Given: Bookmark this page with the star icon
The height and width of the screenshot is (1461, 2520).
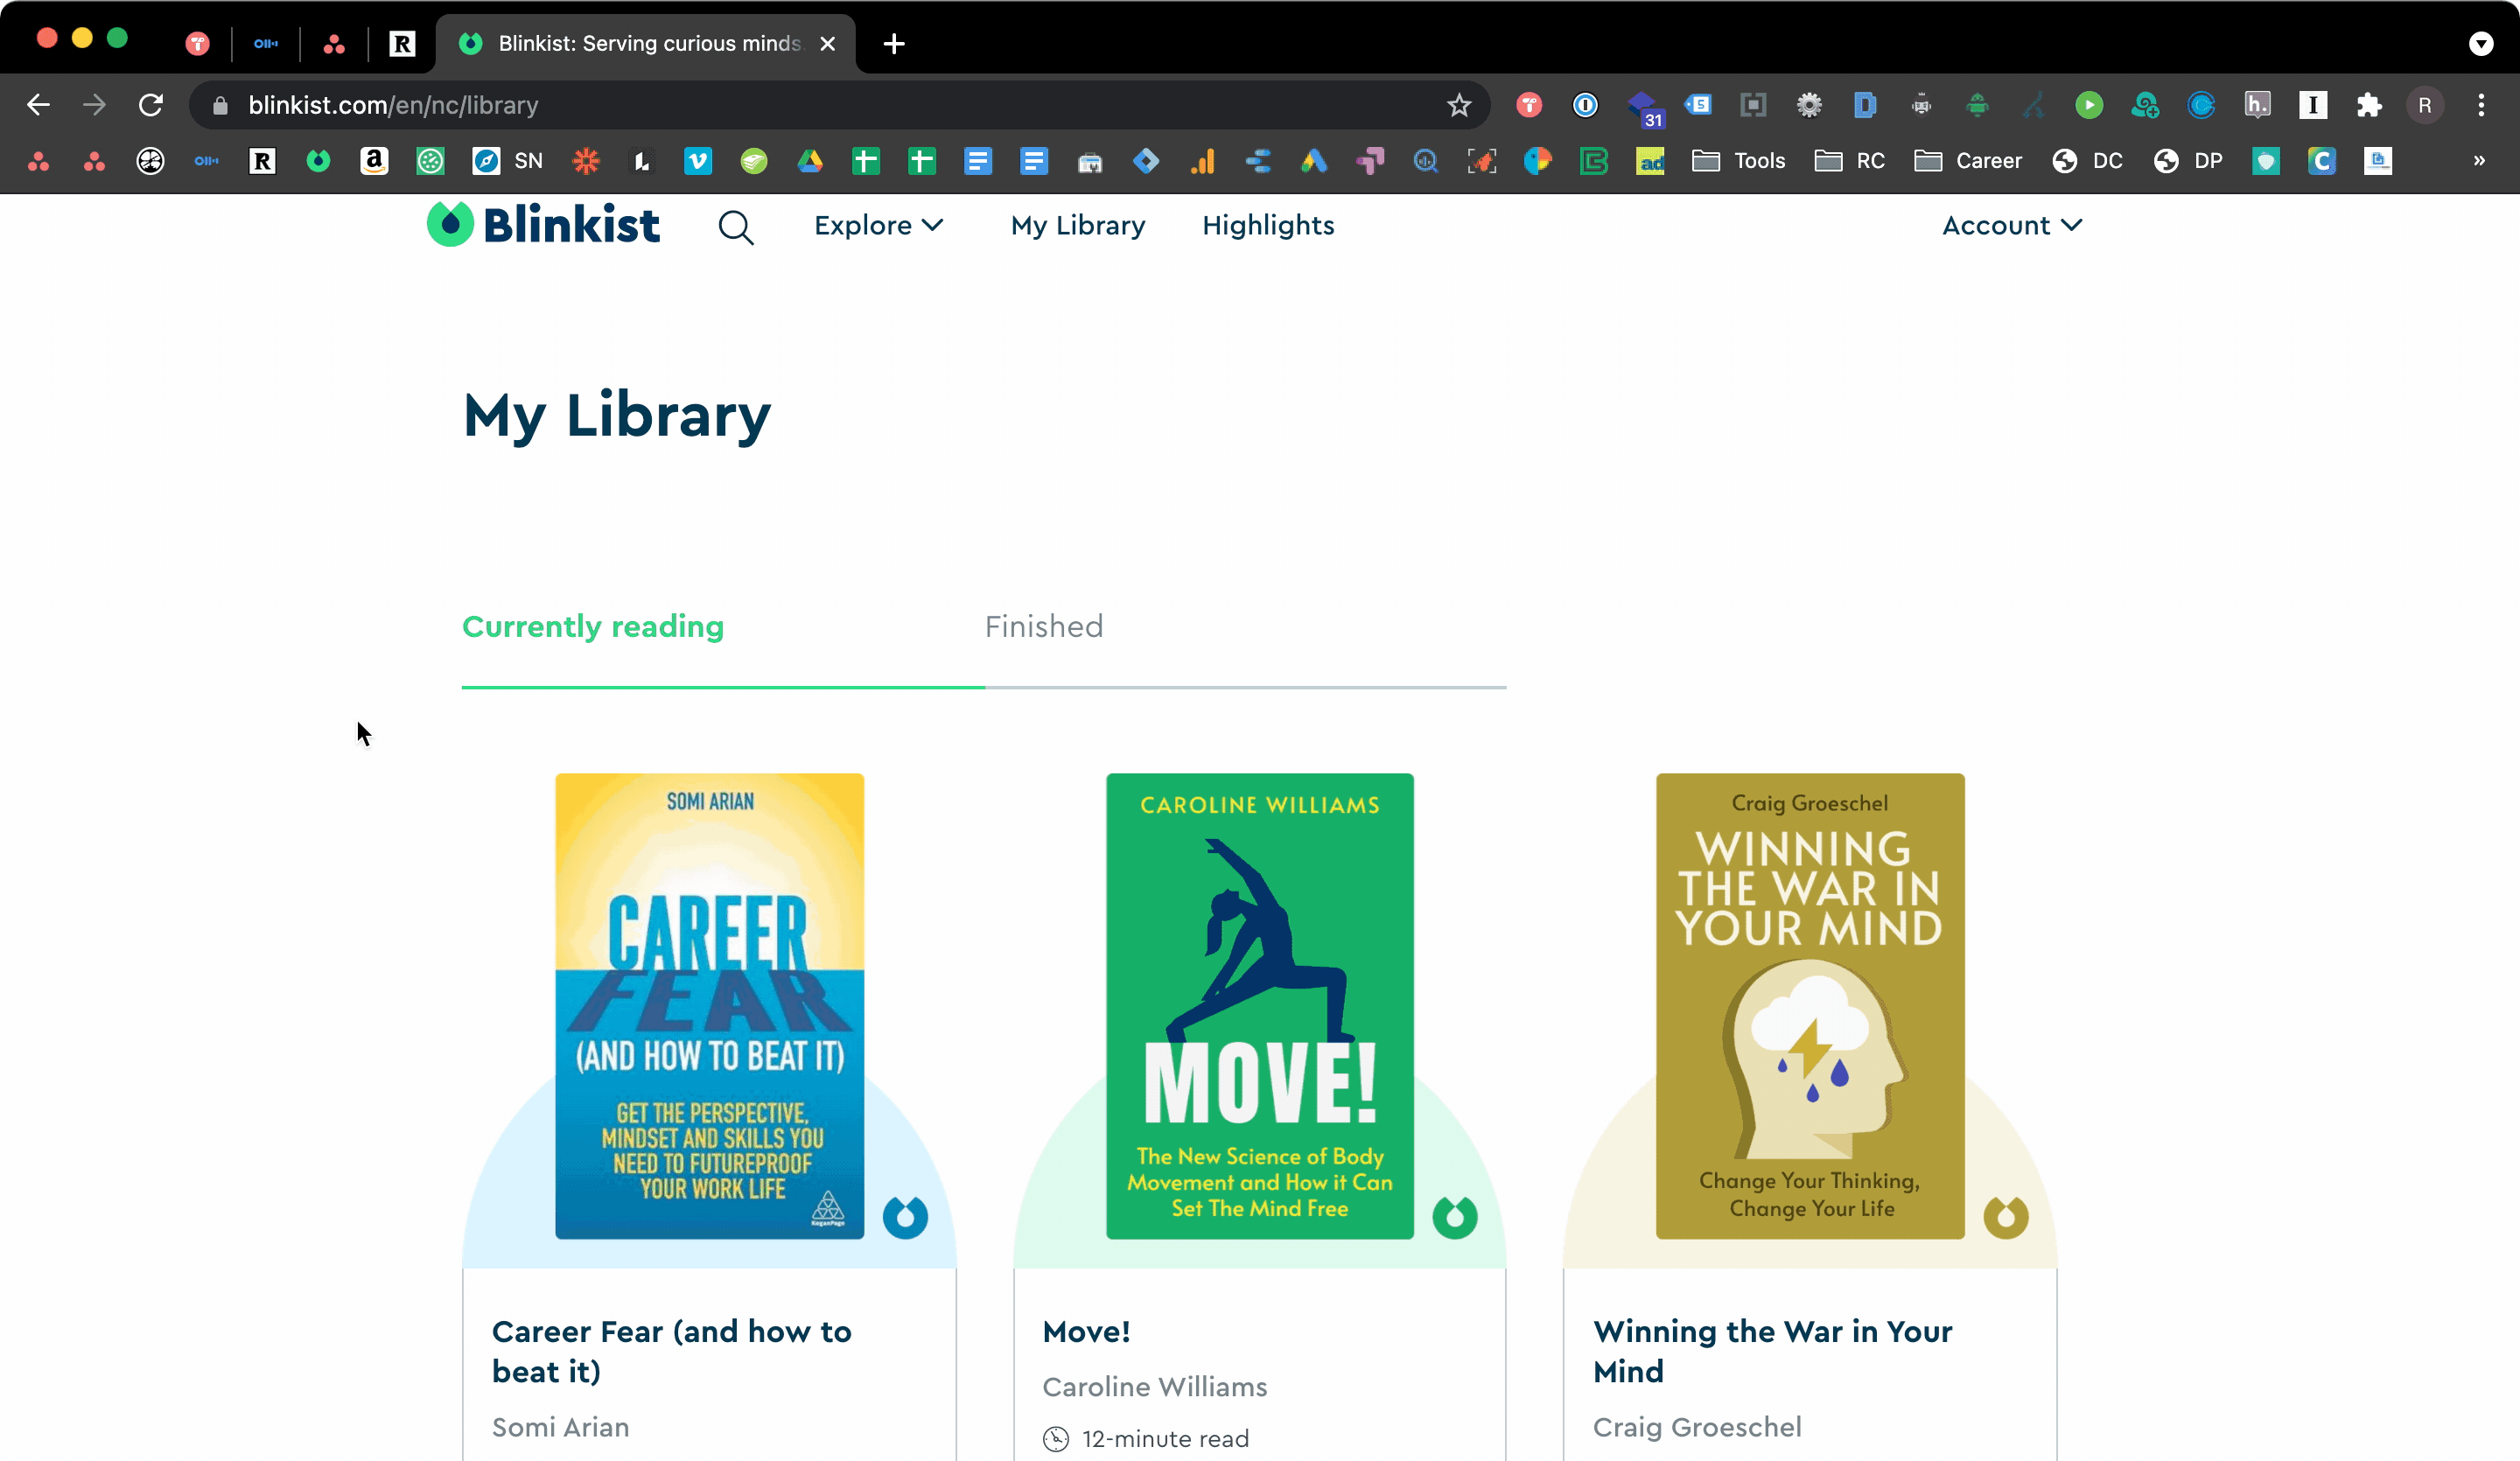Looking at the screenshot, I should 1458,105.
